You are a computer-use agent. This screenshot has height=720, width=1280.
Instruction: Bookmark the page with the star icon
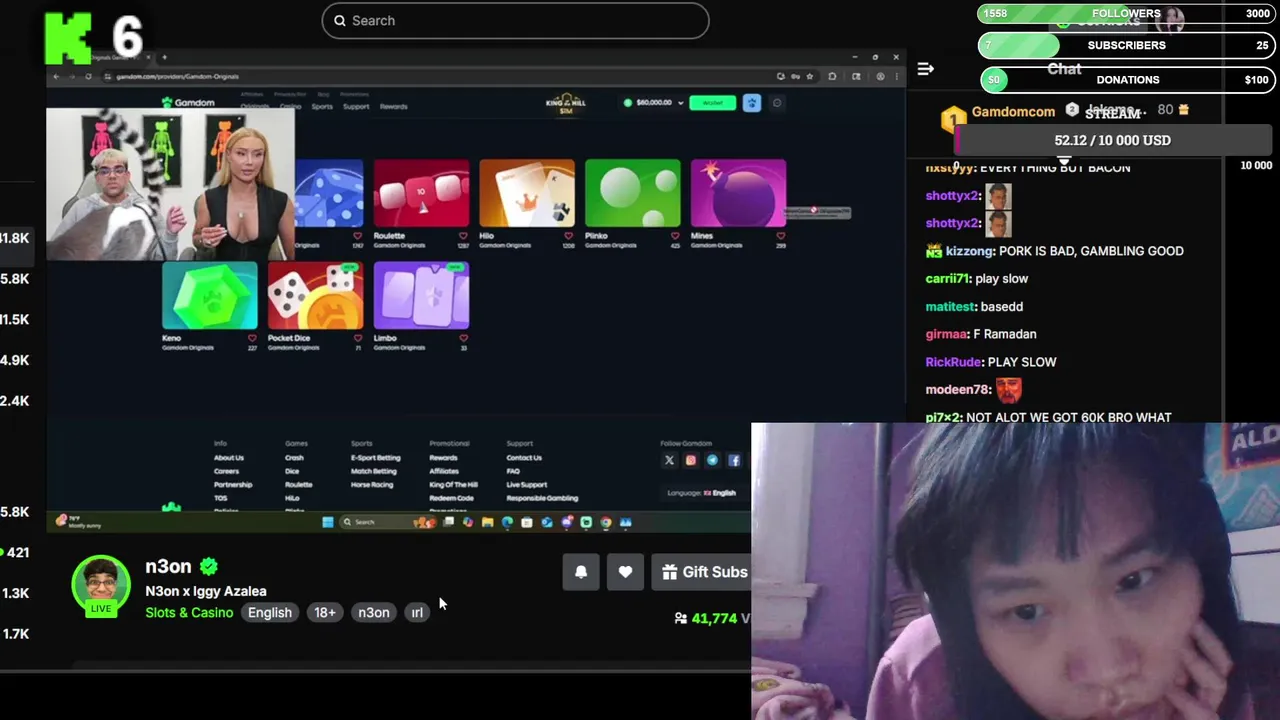click(810, 76)
